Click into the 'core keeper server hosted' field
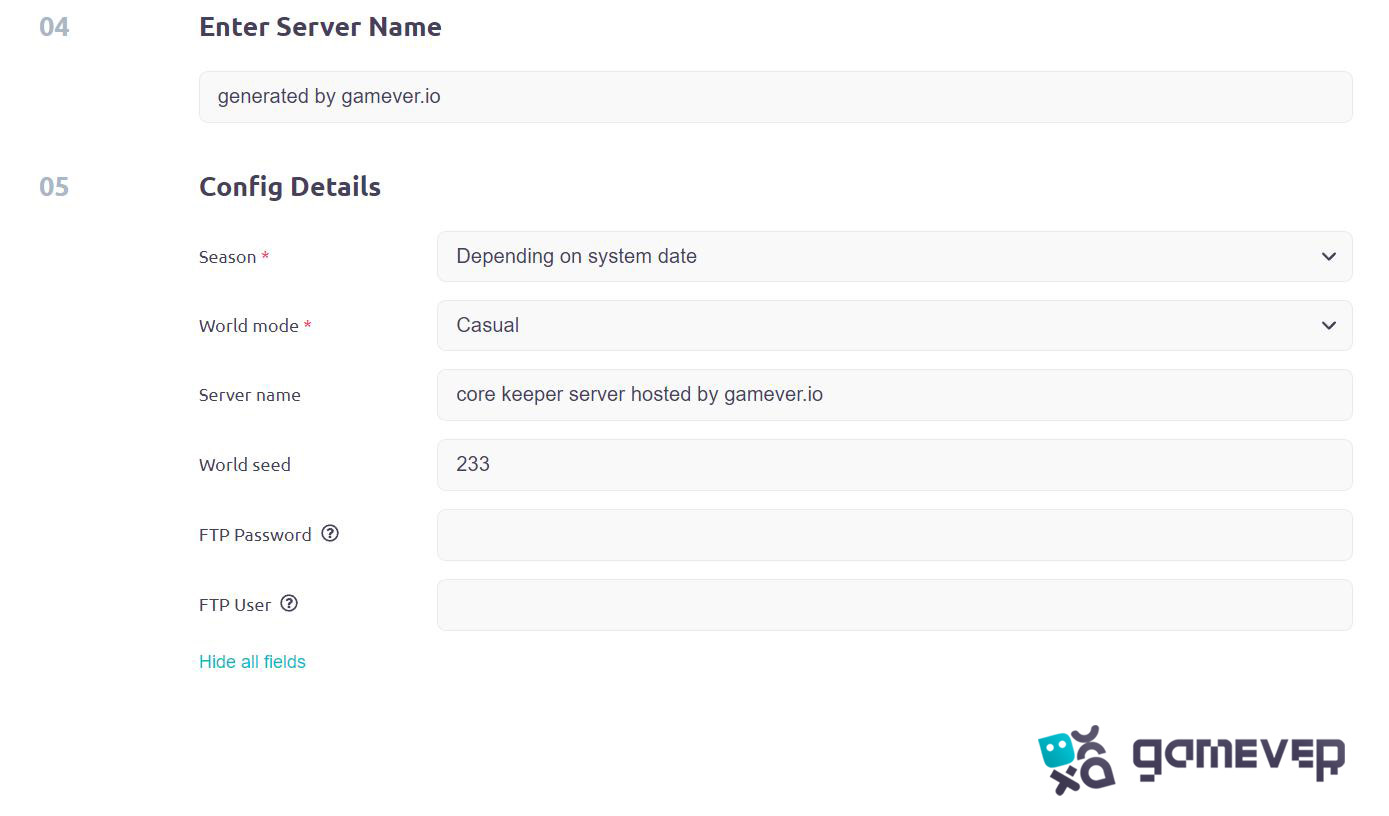This screenshot has width=1389, height=816. pyautogui.click(x=894, y=395)
